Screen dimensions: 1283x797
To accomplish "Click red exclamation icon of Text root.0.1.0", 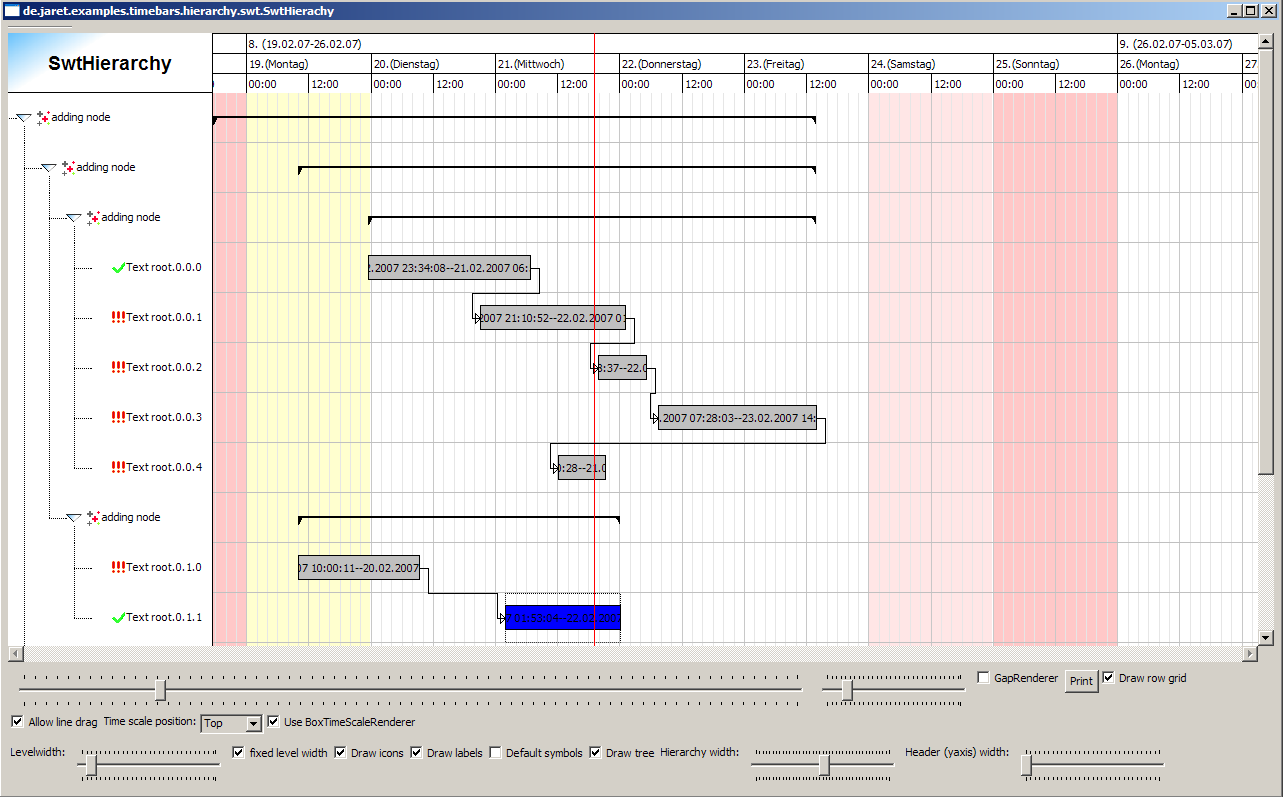I will point(118,568).
